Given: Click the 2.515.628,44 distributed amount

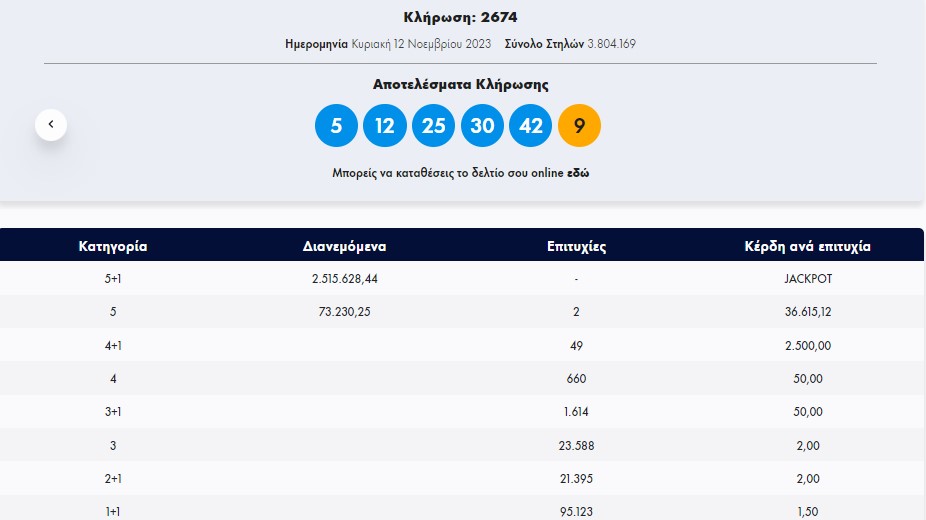Looking at the screenshot, I should tap(344, 279).
